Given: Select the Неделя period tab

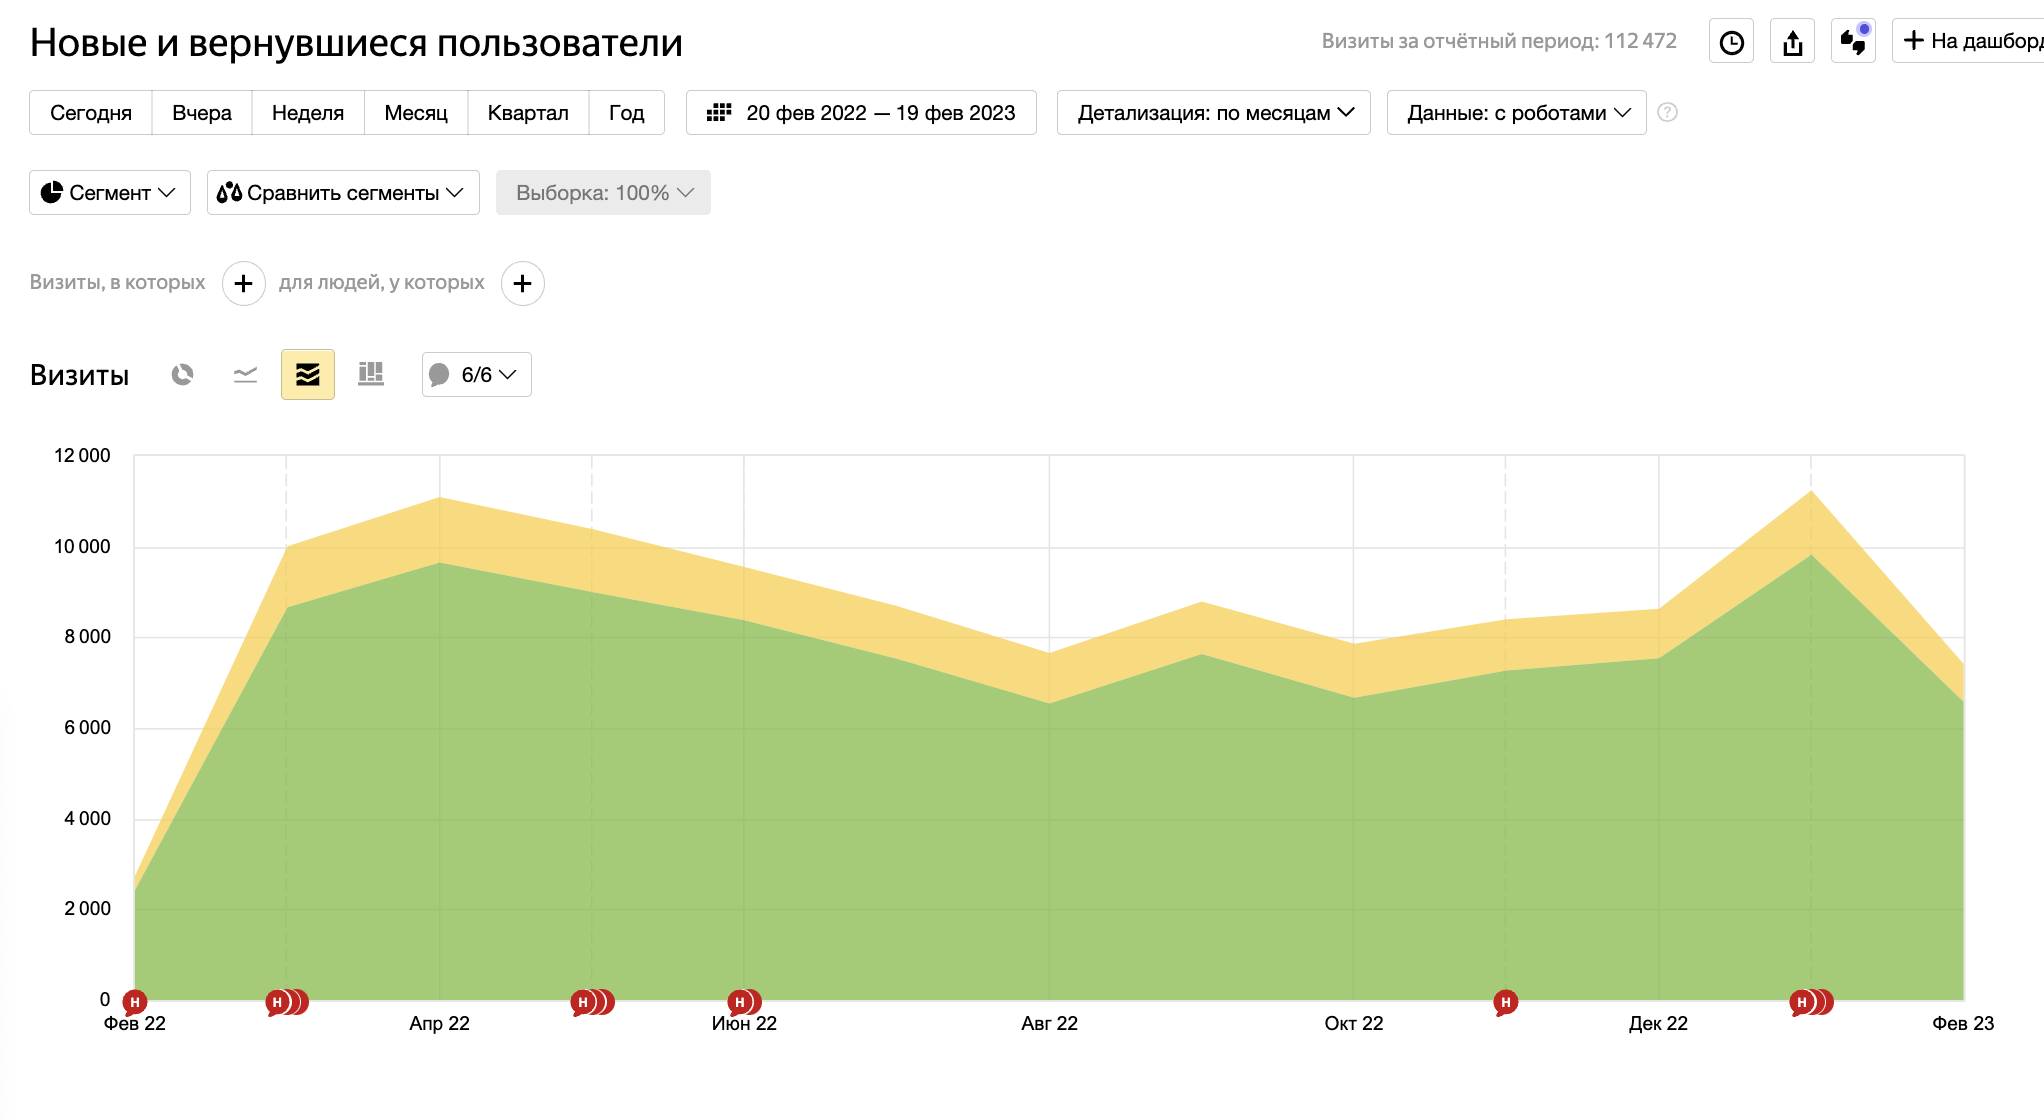Looking at the screenshot, I should click(x=308, y=113).
